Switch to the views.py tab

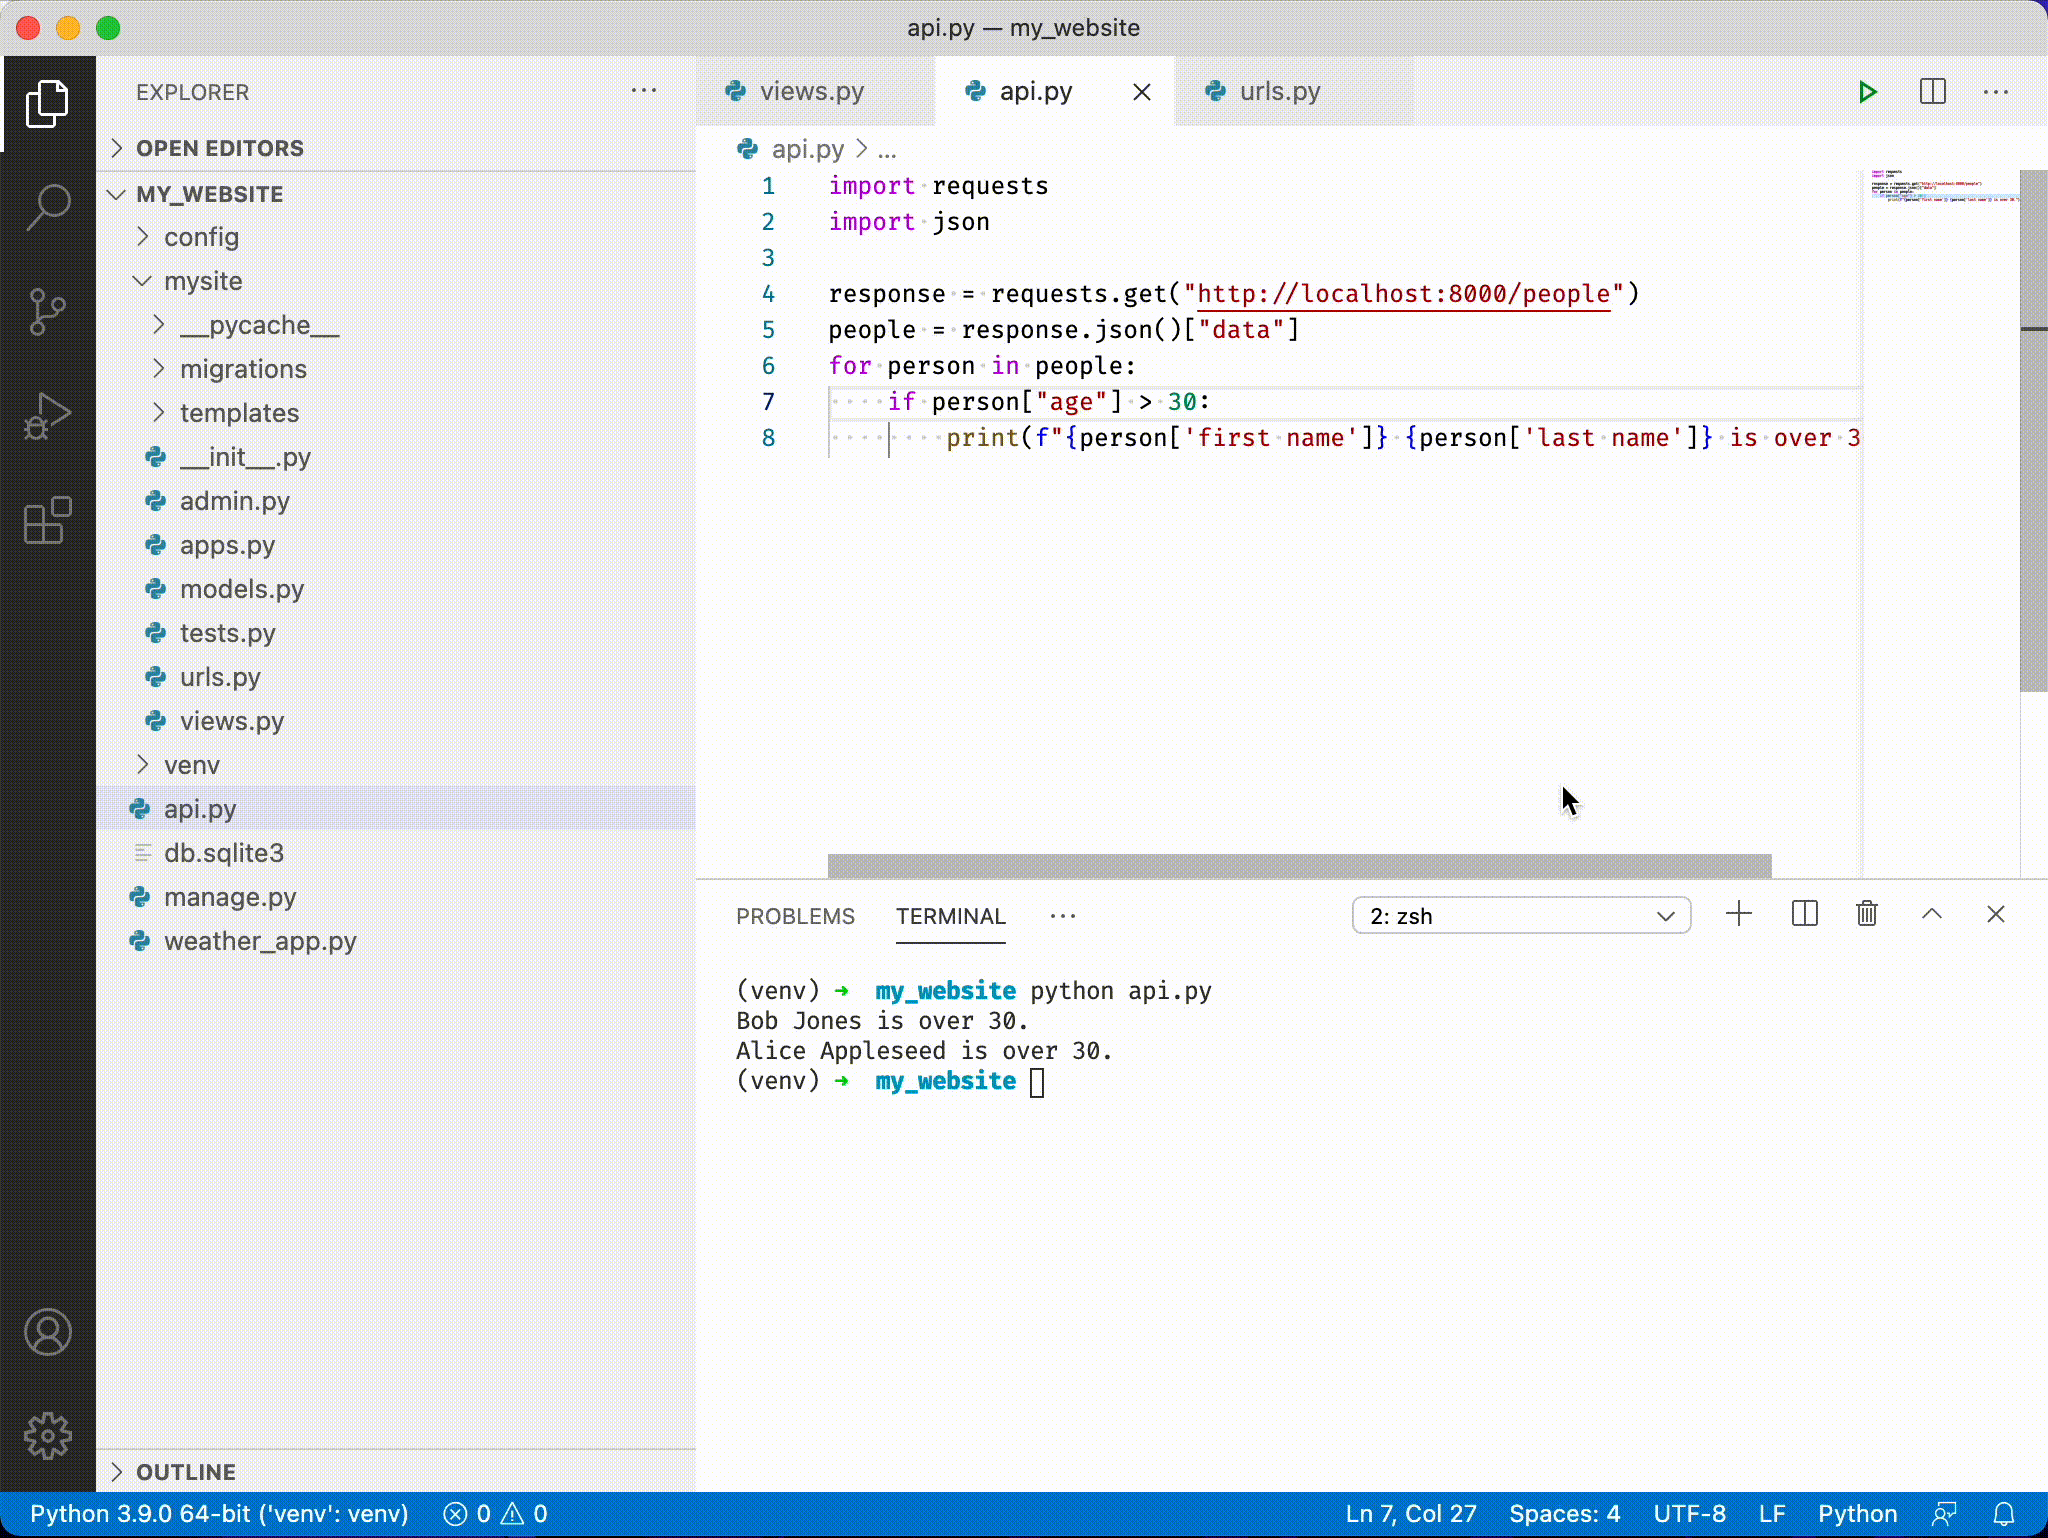tap(810, 92)
